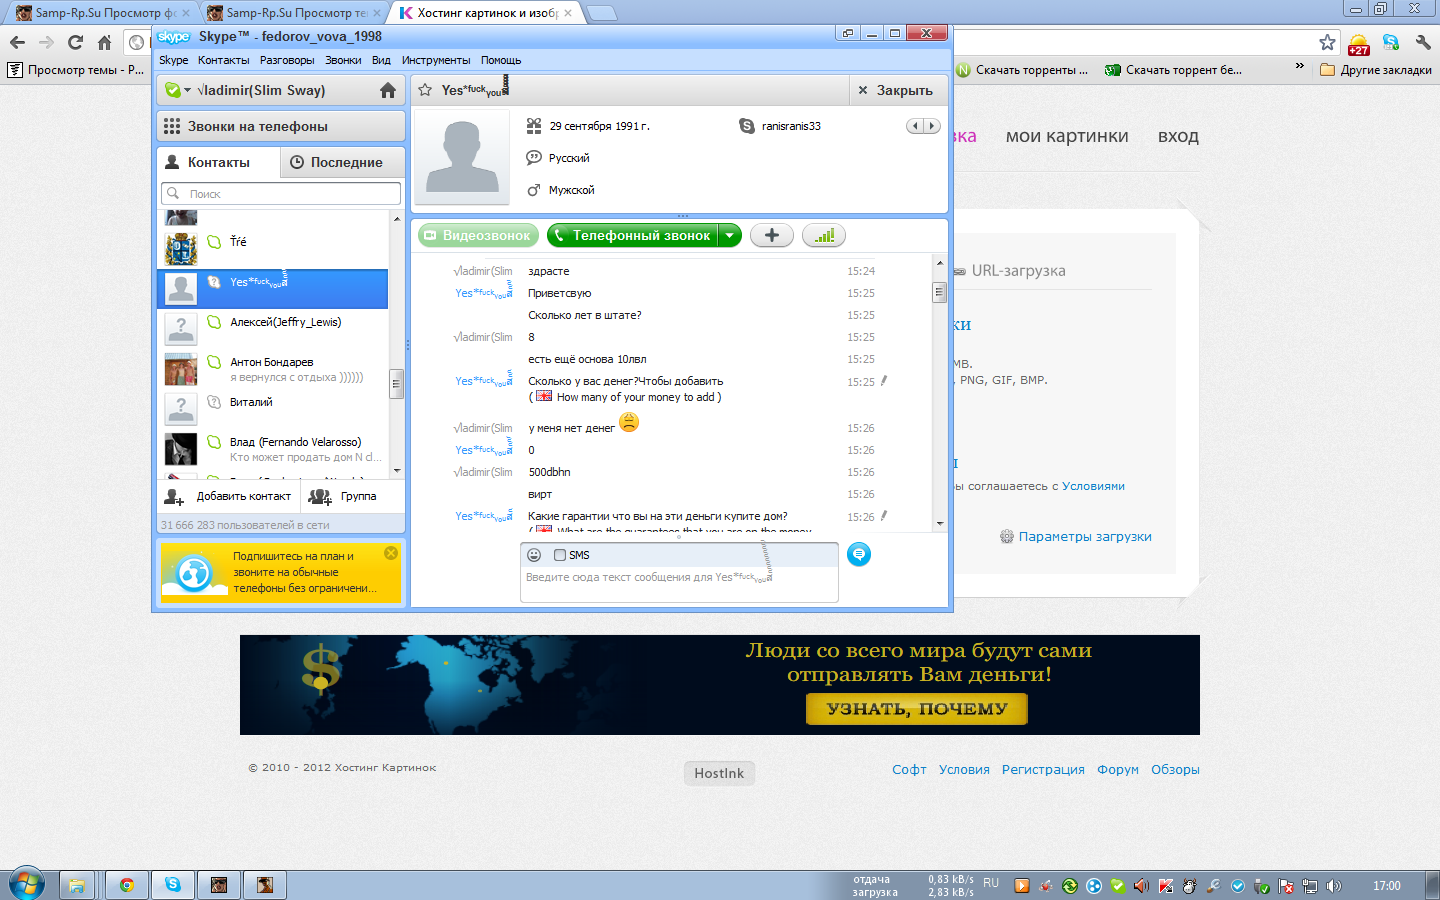Image resolution: width=1440 pixels, height=900 pixels.
Task: Click Skype extension icon in Chrome toolbar
Action: pyautogui.click(x=1391, y=42)
